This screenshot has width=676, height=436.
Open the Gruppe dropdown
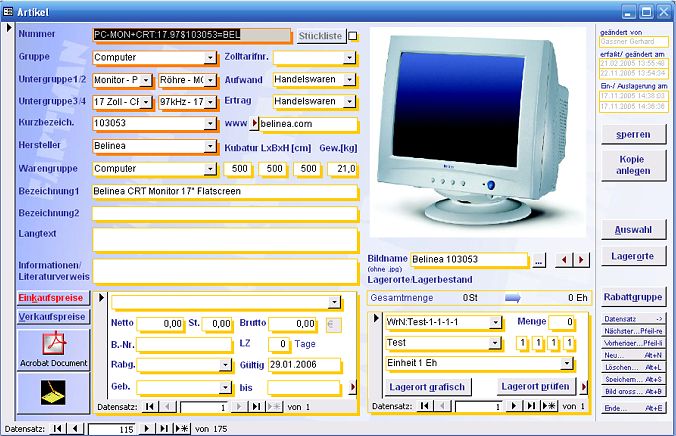210,57
